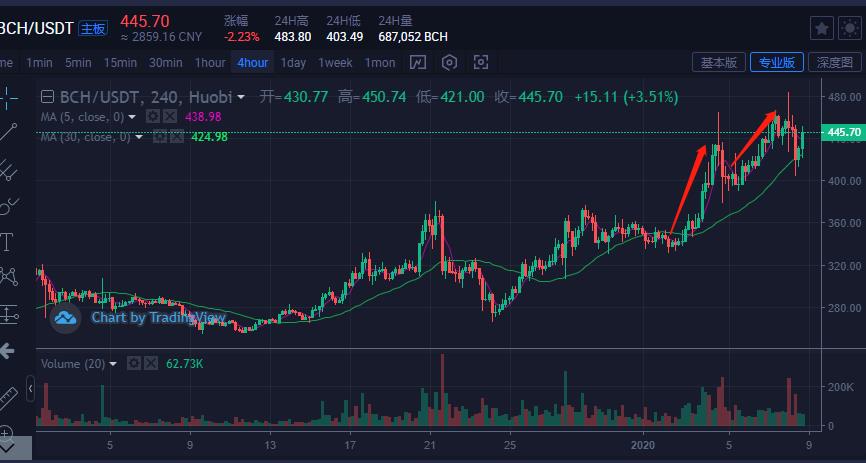Collapse the legend with minus box icon
The width and height of the screenshot is (866, 463).
47,98
